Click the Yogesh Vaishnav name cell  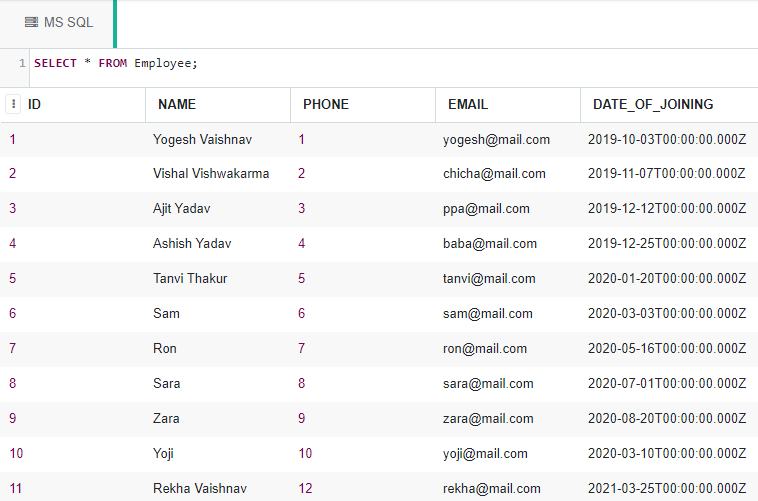pyautogui.click(x=203, y=140)
